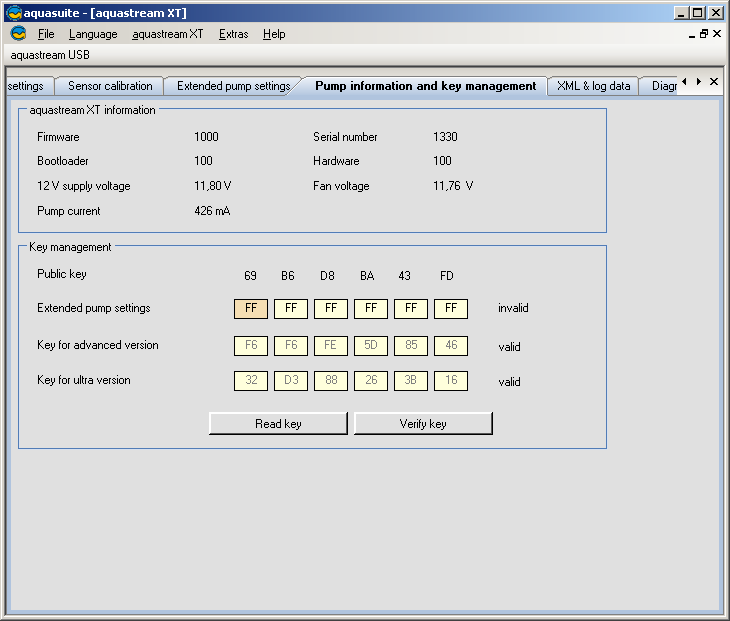This screenshot has height=621, width=730.
Task: Switch to the XML & log data tab
Action: 594,86
